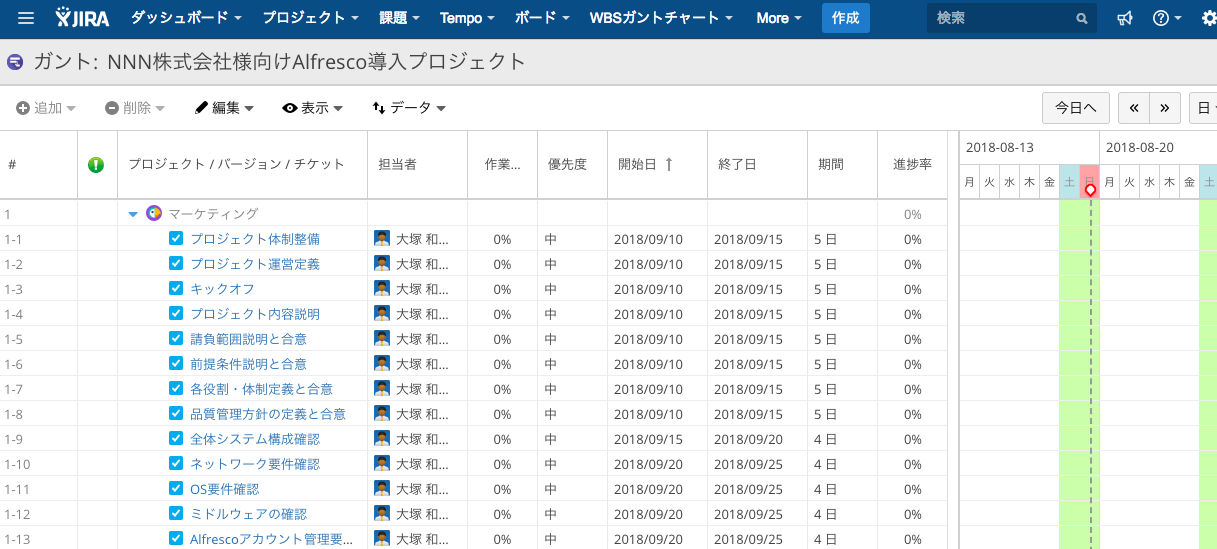Open the 課題 menu

click(x=400, y=18)
